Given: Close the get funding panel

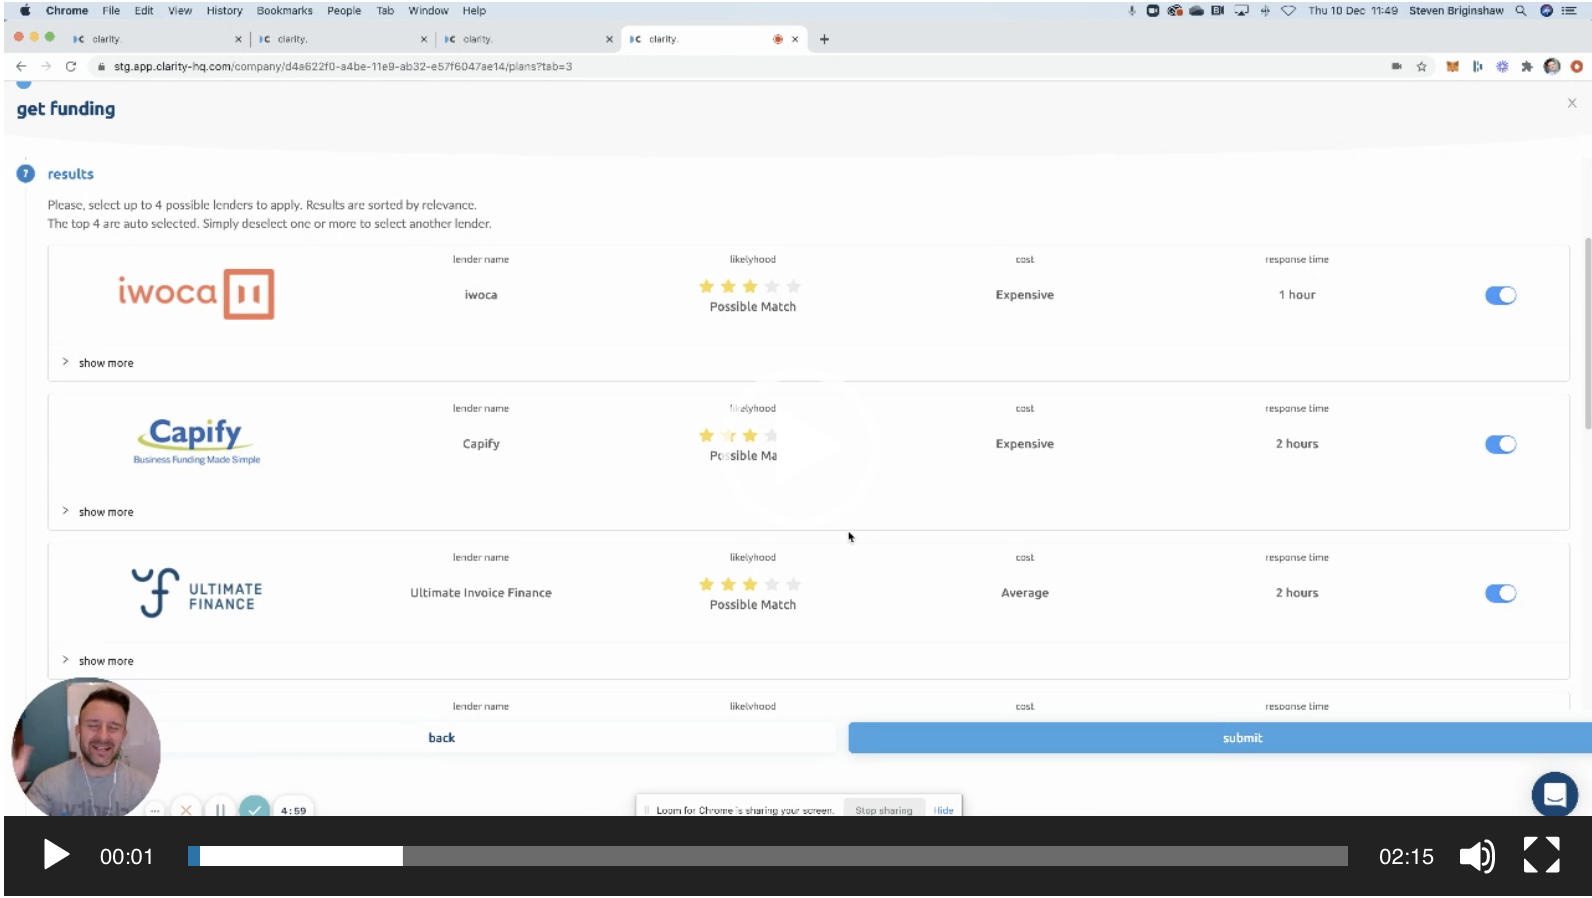Looking at the screenshot, I should [x=1572, y=103].
